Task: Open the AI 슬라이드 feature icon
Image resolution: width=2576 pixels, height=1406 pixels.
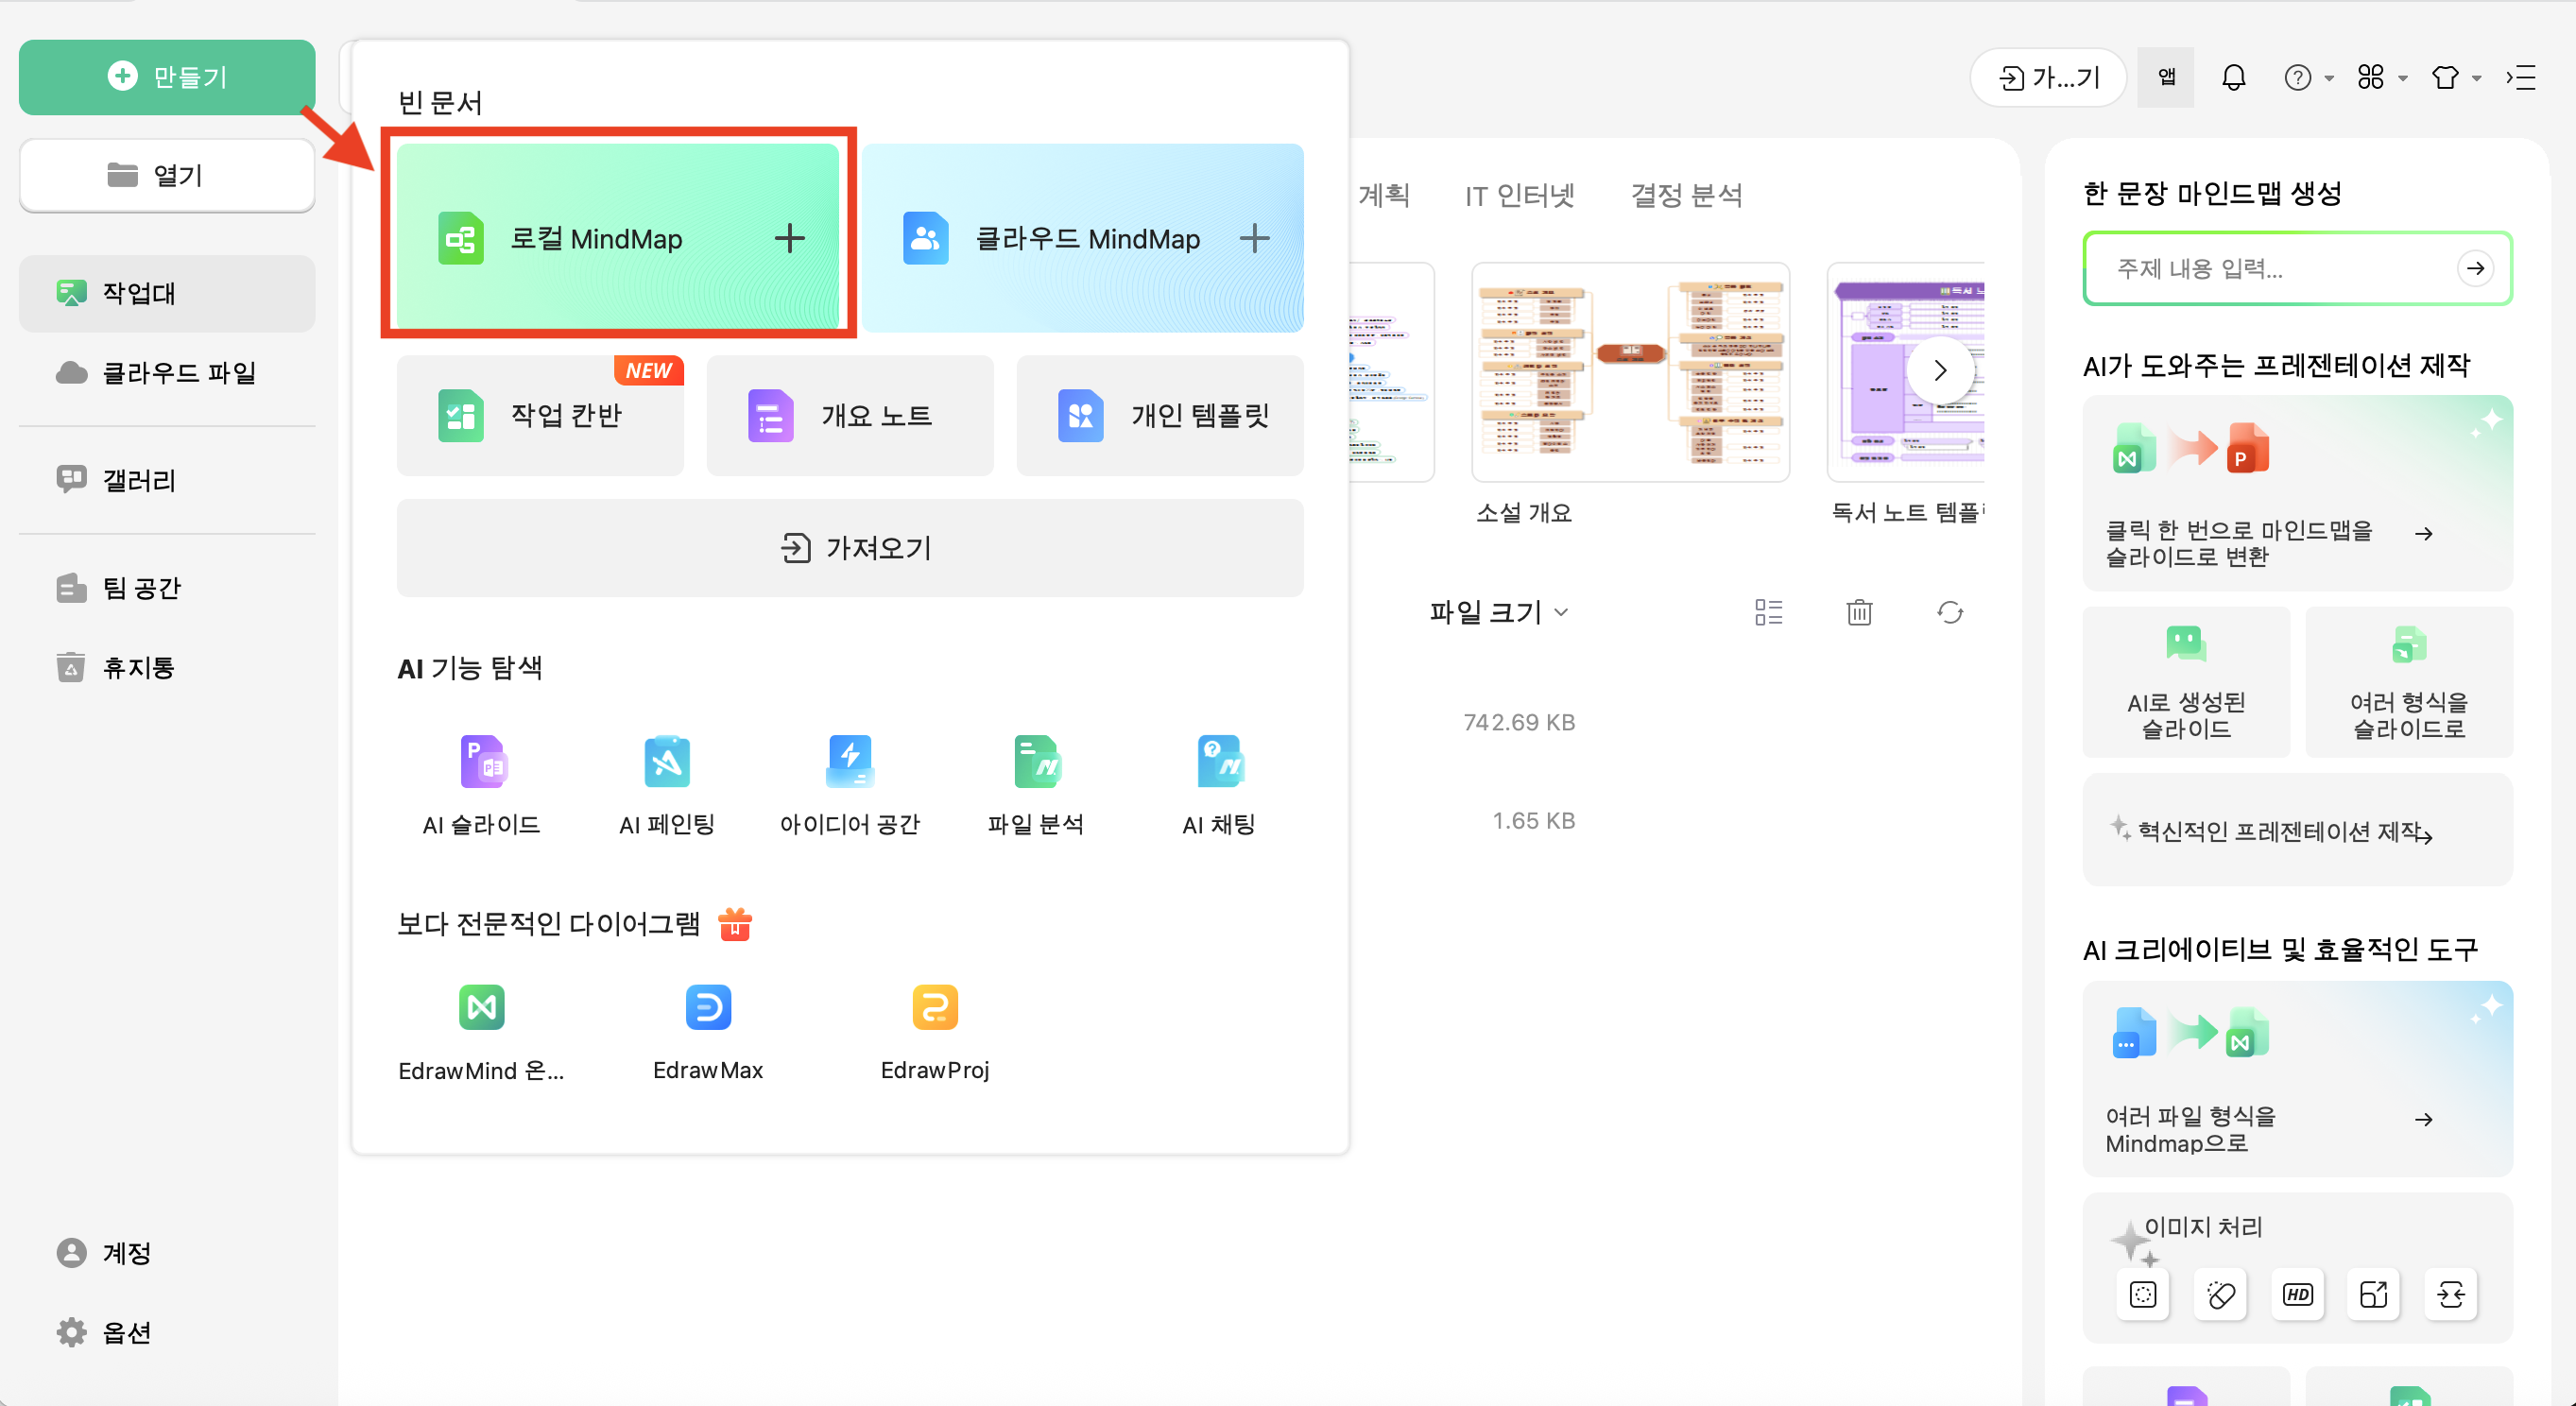Action: (x=482, y=763)
